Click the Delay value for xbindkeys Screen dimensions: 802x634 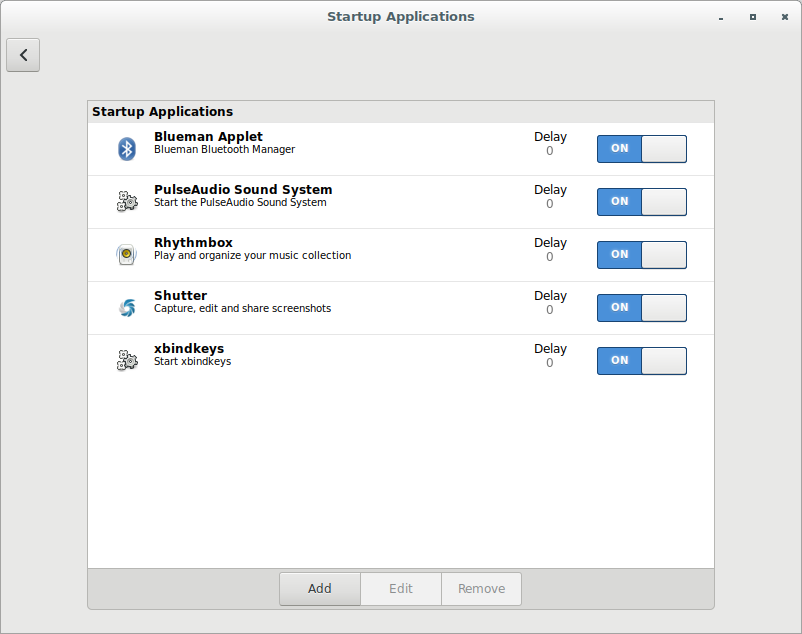(550, 361)
